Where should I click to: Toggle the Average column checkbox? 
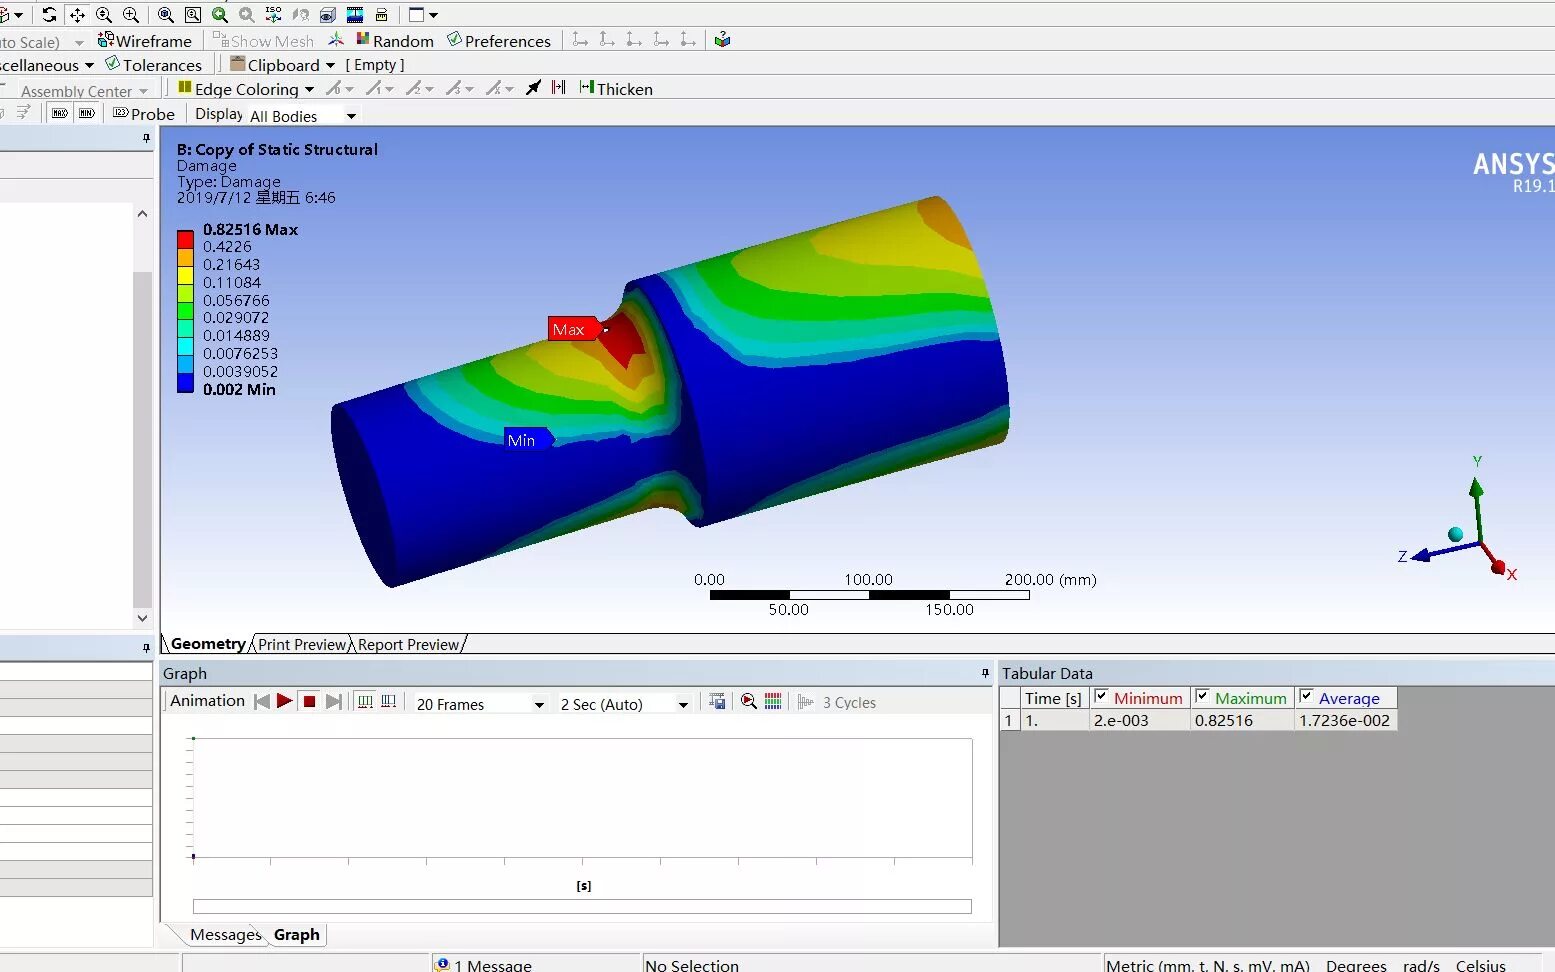point(1306,697)
